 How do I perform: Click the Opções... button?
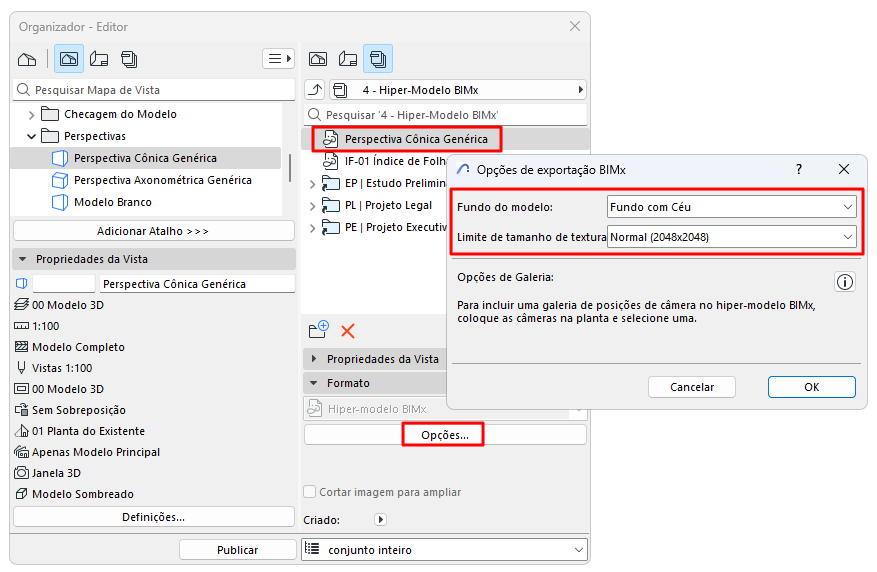click(445, 434)
